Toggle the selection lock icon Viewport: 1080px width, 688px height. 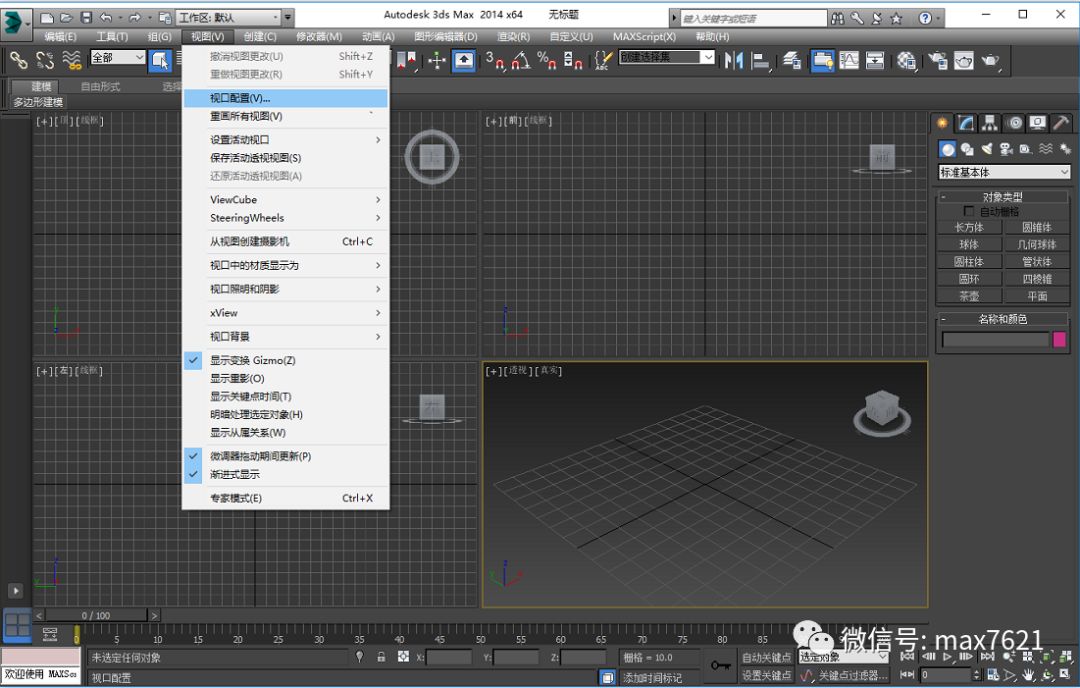point(381,657)
